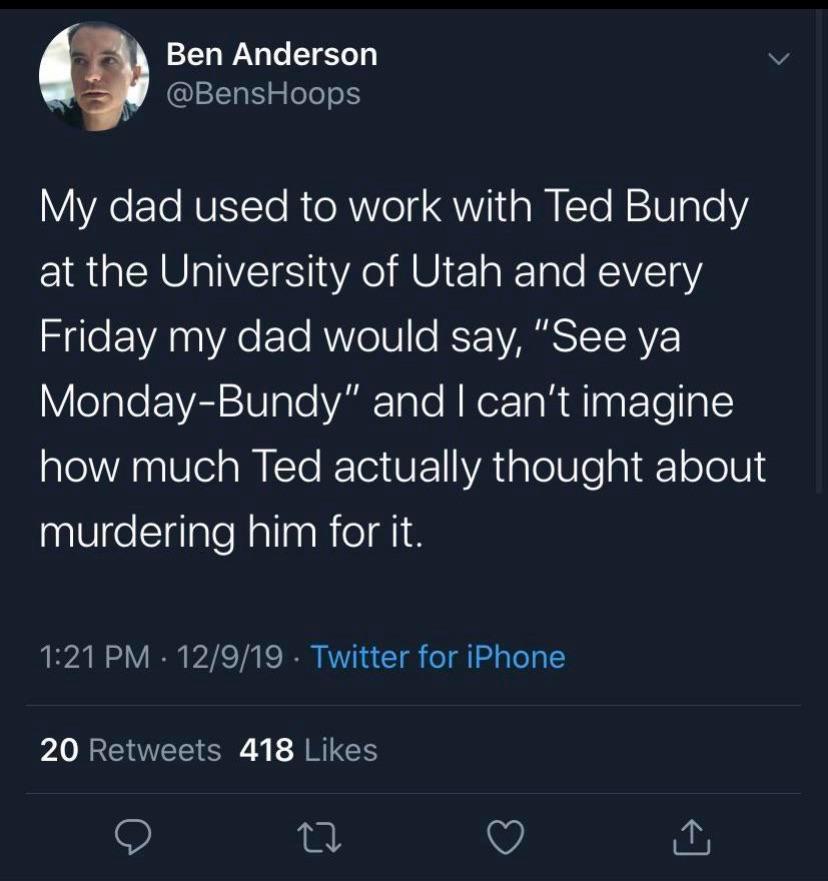Image resolution: width=828 pixels, height=881 pixels.
Task: Open the @BensHoops handle
Action: click(x=263, y=94)
